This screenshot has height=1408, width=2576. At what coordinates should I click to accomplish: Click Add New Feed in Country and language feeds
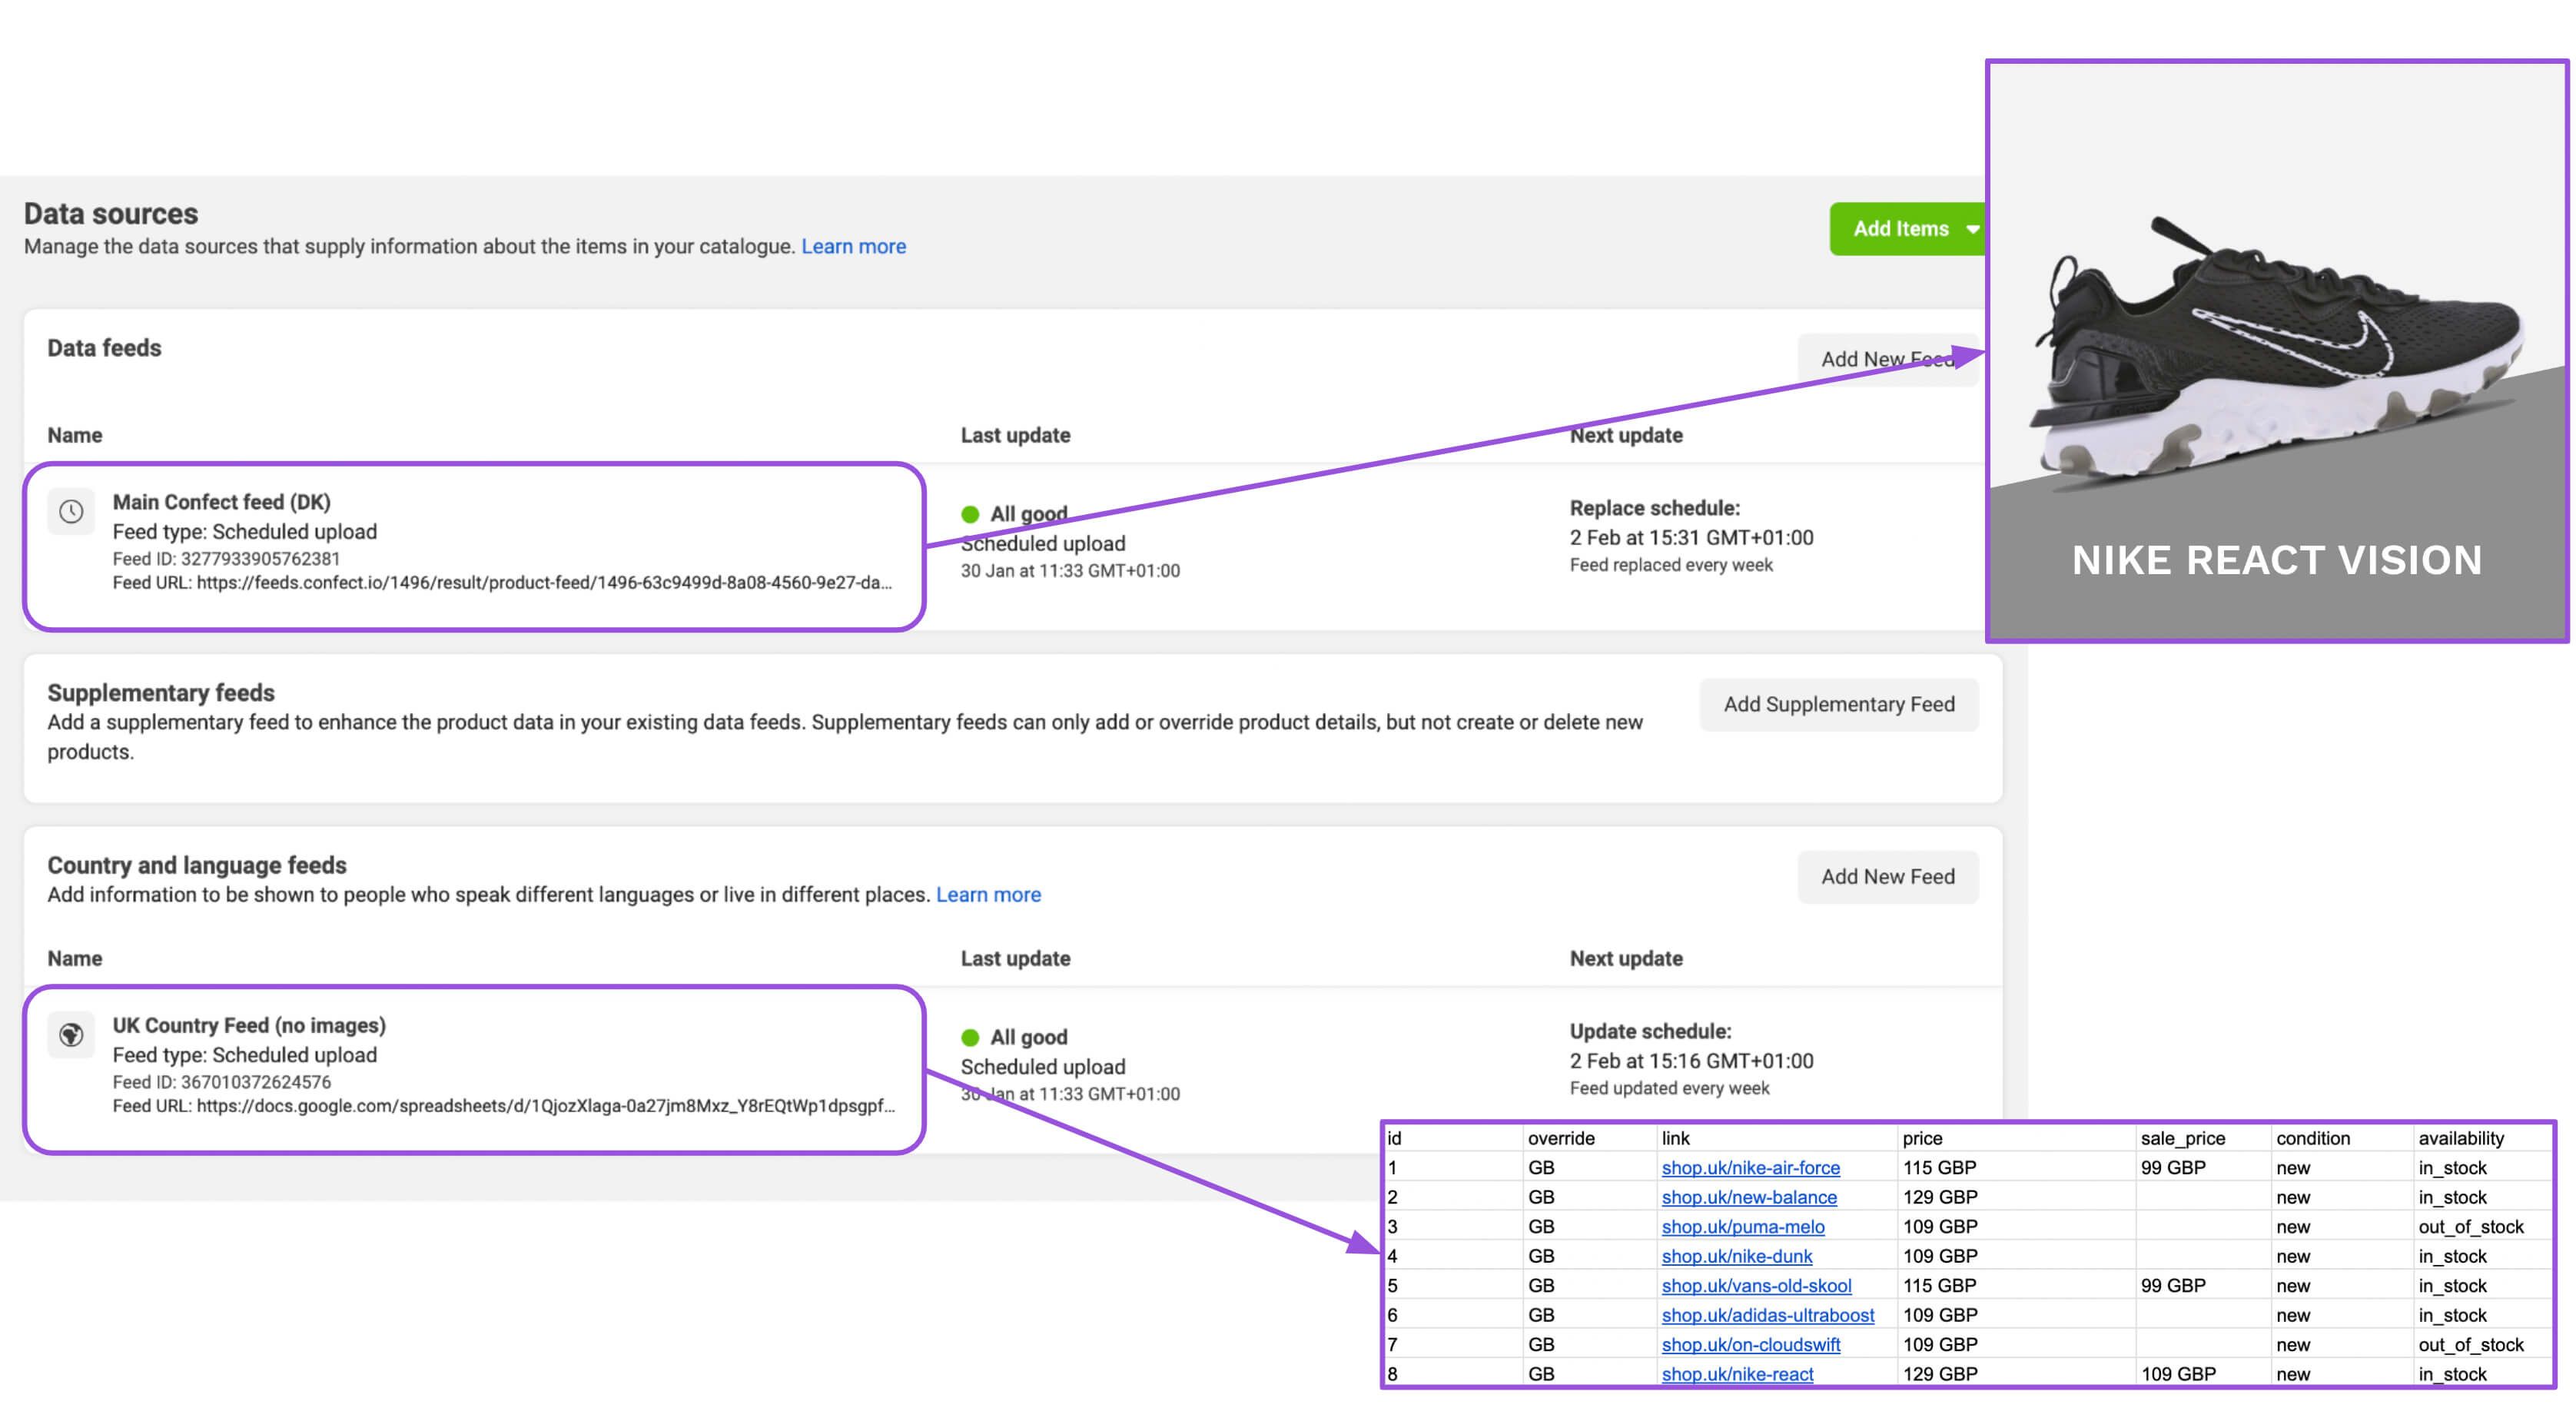coord(1888,877)
